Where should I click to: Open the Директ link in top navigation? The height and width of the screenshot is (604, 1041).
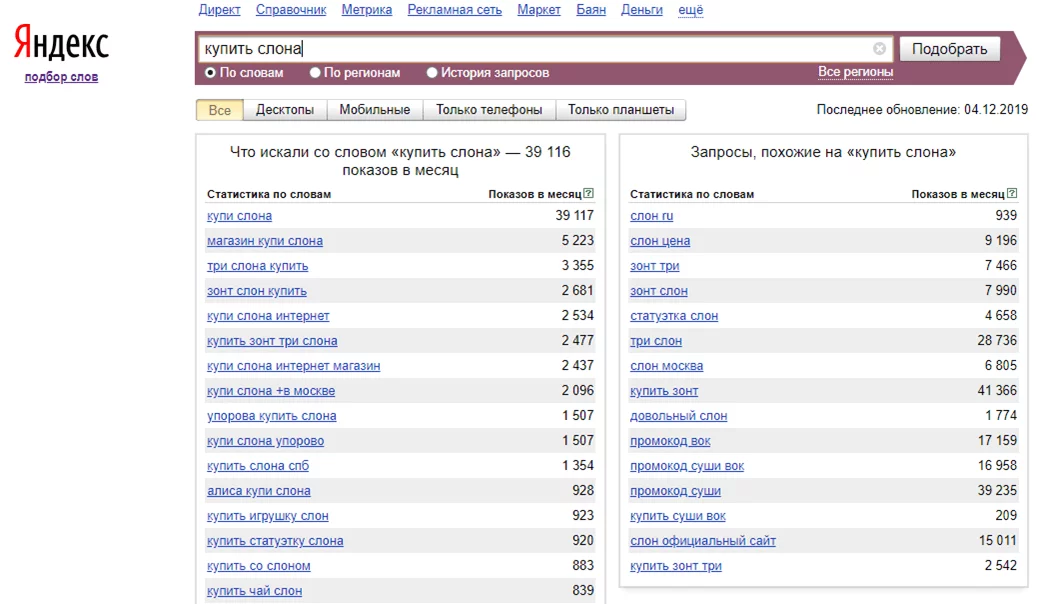(x=219, y=10)
